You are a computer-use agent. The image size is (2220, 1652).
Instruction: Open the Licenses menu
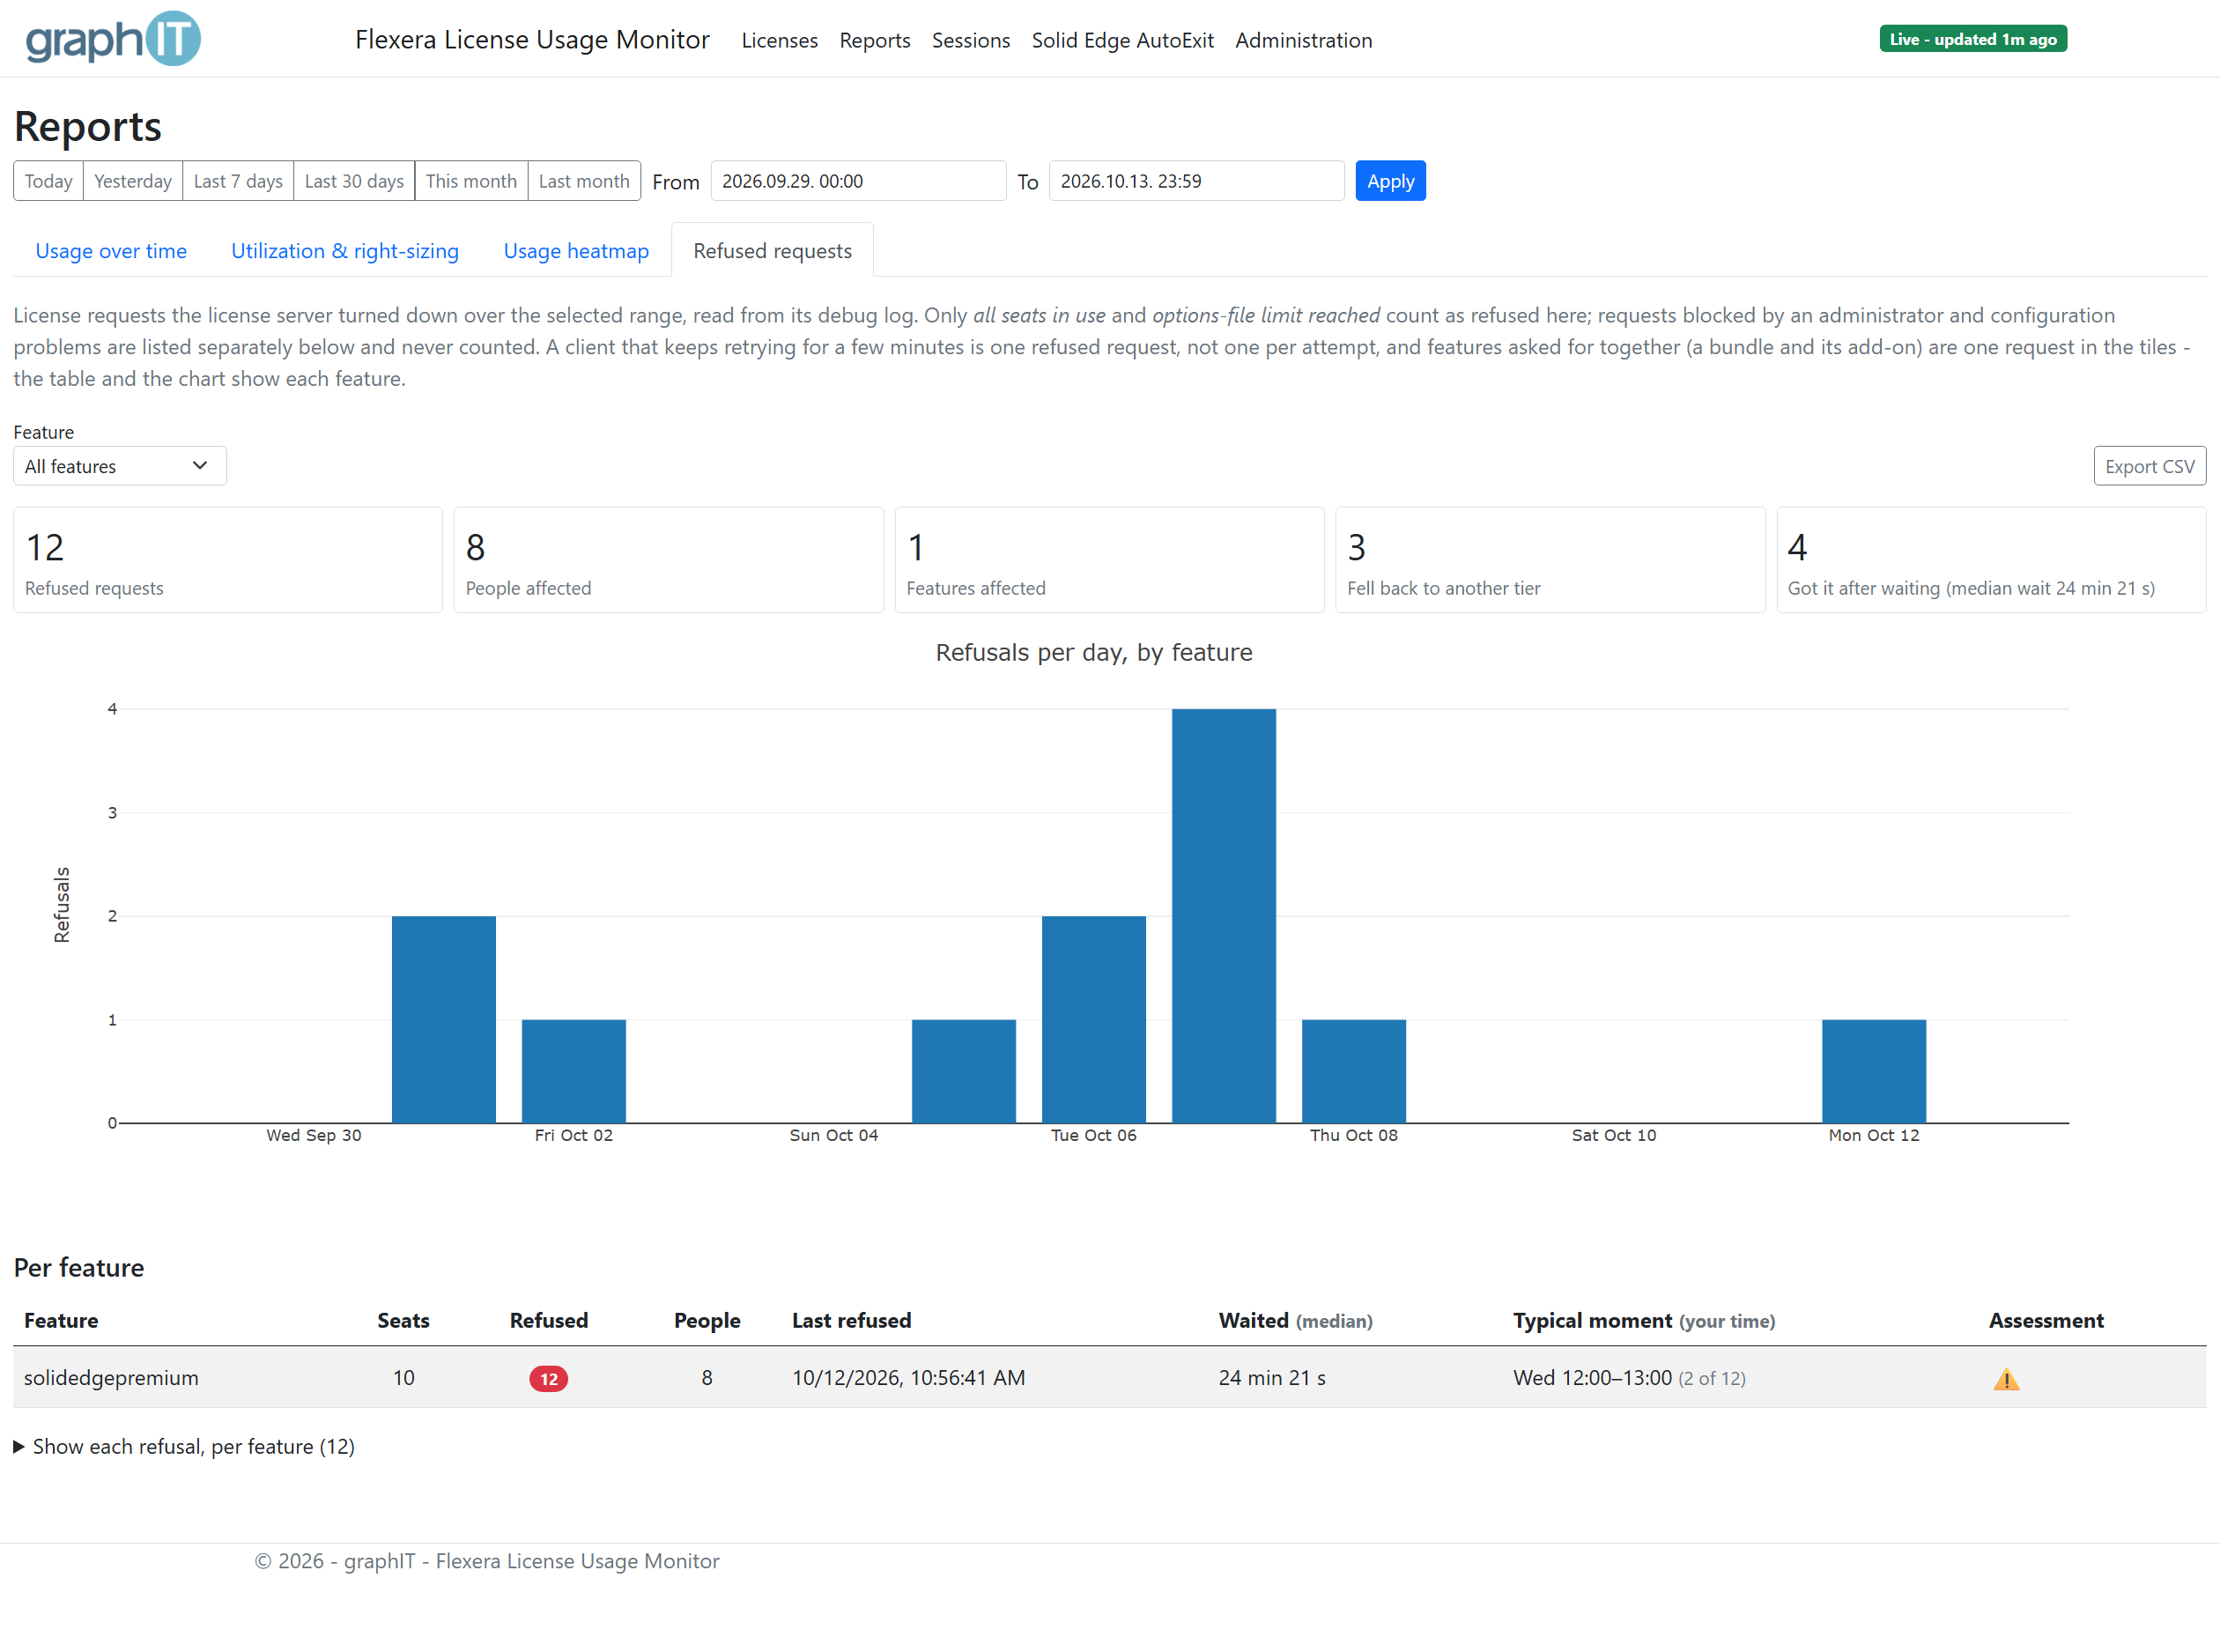[x=779, y=40]
